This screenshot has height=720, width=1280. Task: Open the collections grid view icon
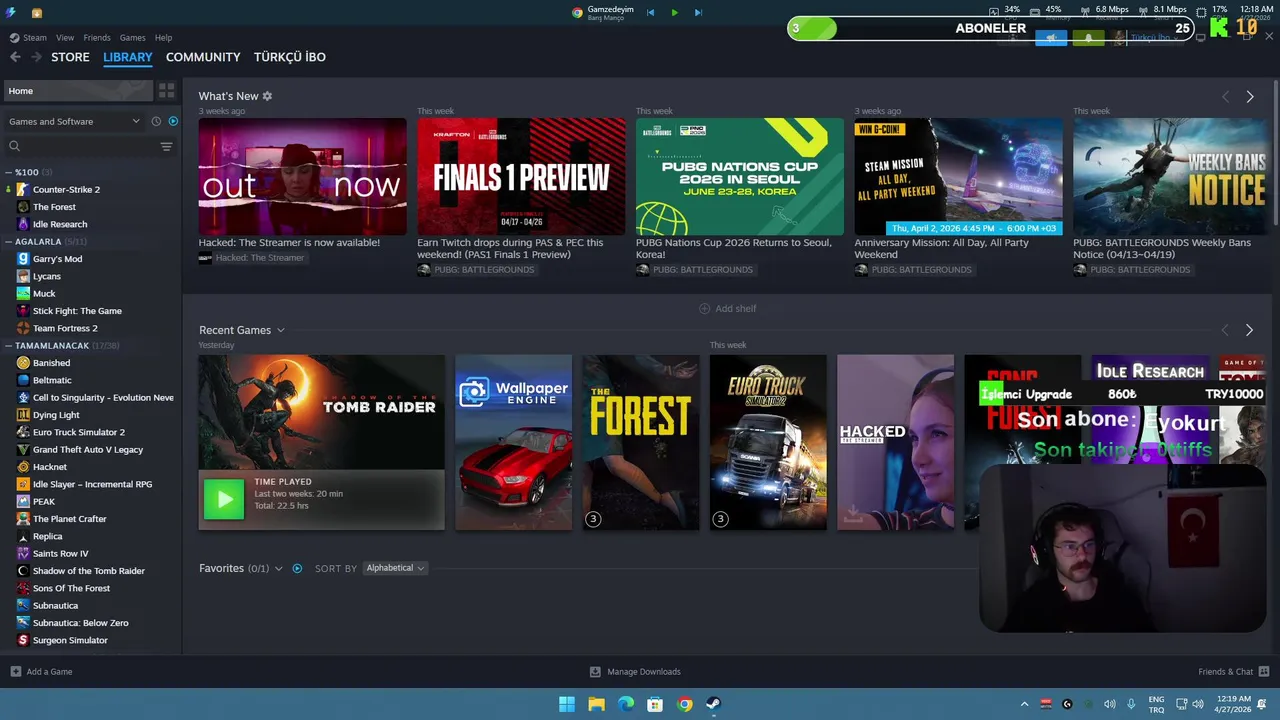click(167, 91)
